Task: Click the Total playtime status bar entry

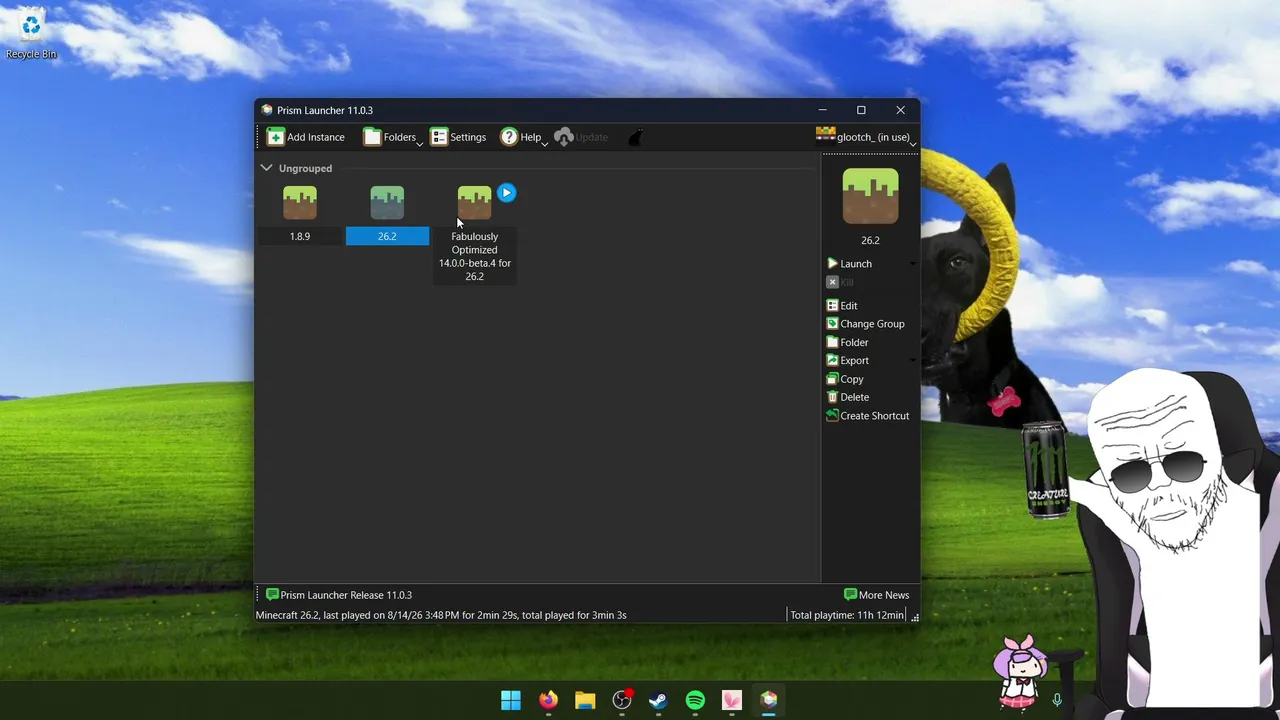Action: (847, 615)
